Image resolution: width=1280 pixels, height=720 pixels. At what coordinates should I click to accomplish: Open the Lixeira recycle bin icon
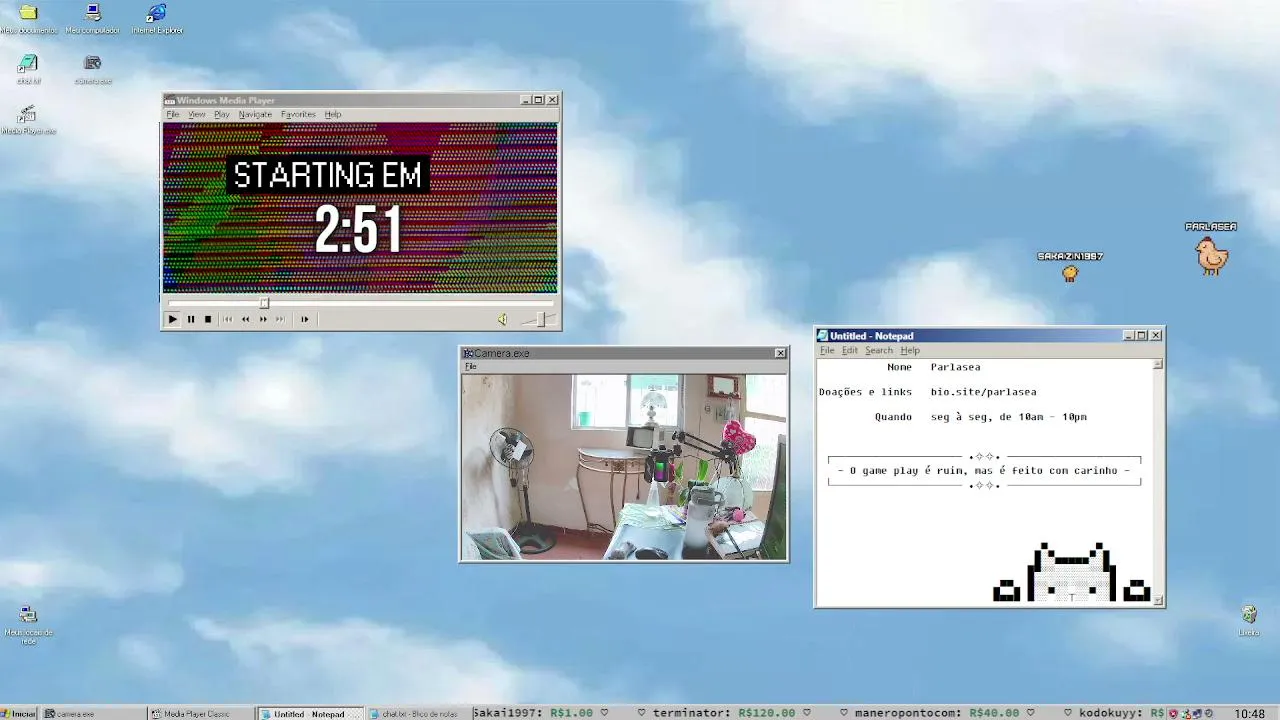tap(1249, 620)
